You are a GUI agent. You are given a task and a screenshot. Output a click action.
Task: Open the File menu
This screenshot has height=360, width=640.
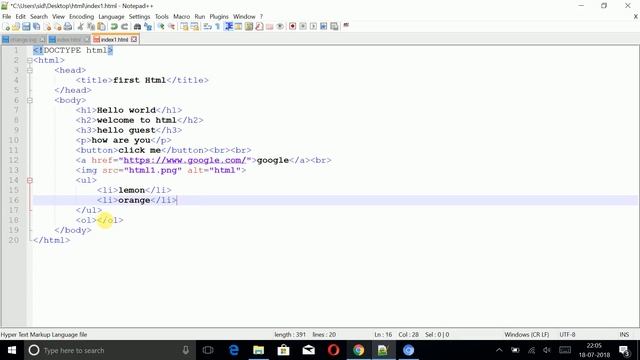(7, 16)
